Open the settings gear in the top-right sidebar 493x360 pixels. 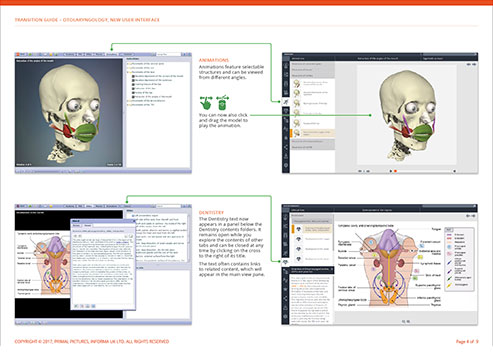(286, 165)
